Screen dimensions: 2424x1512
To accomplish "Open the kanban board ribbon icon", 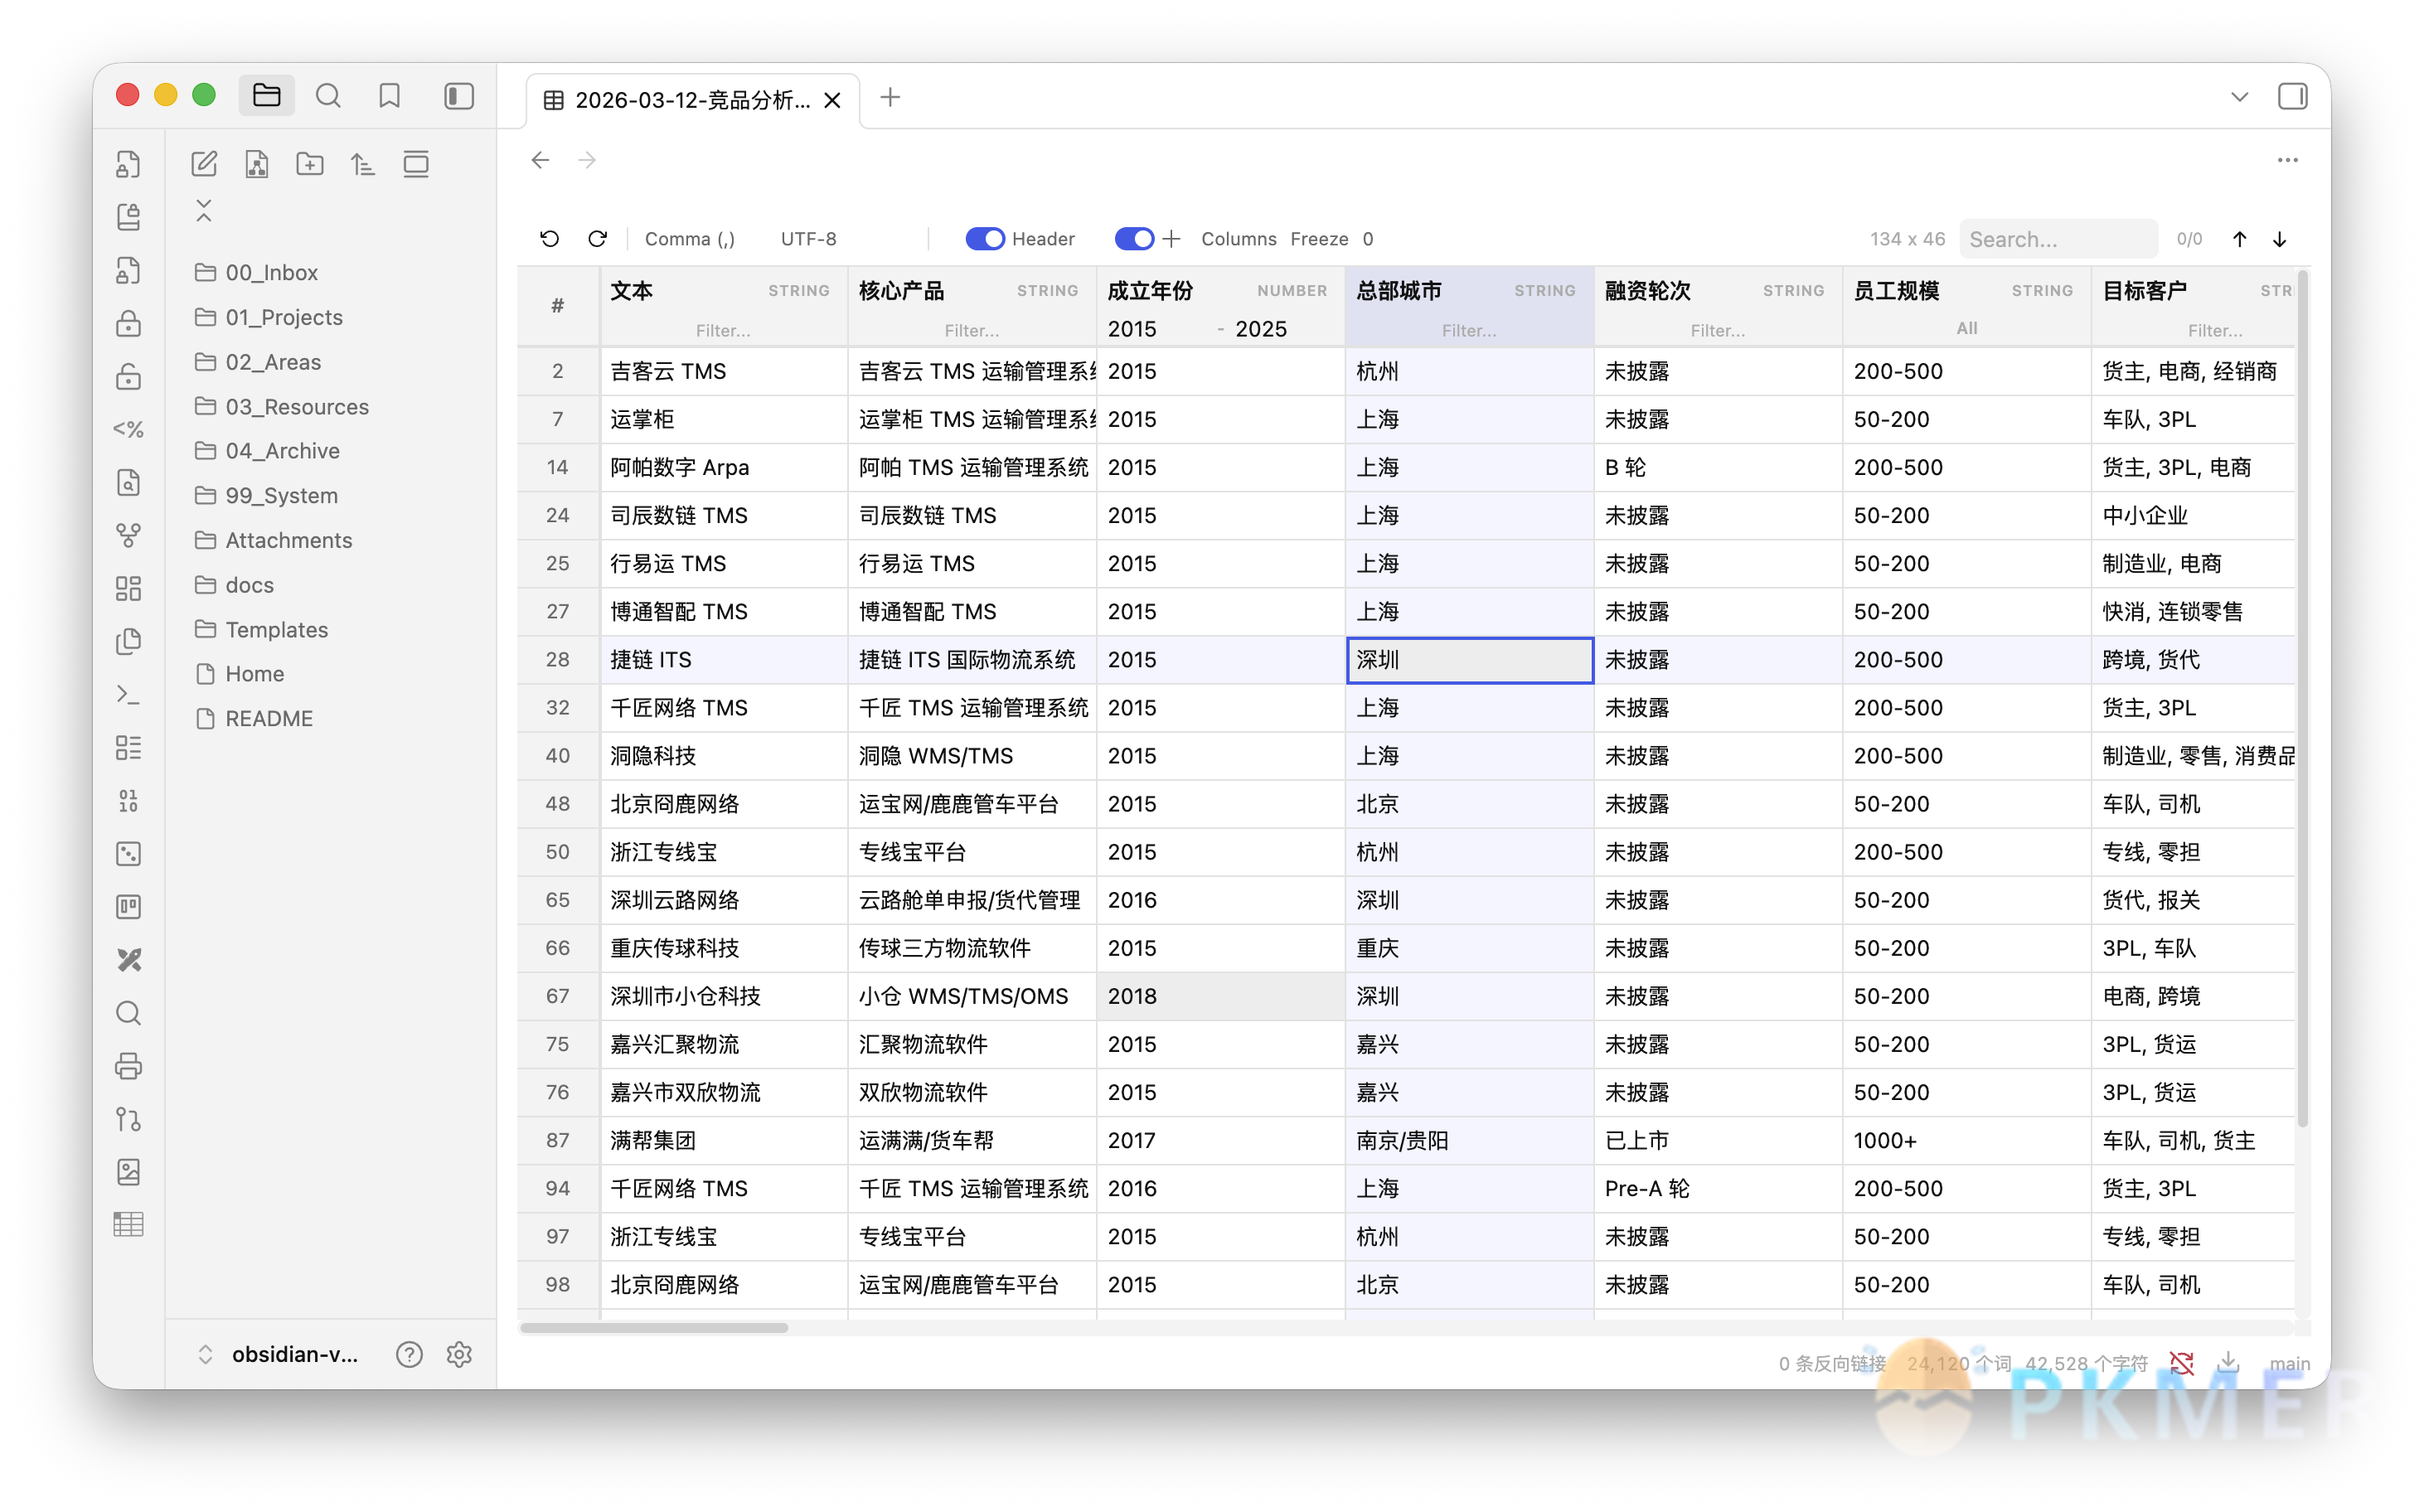I will coord(129,907).
